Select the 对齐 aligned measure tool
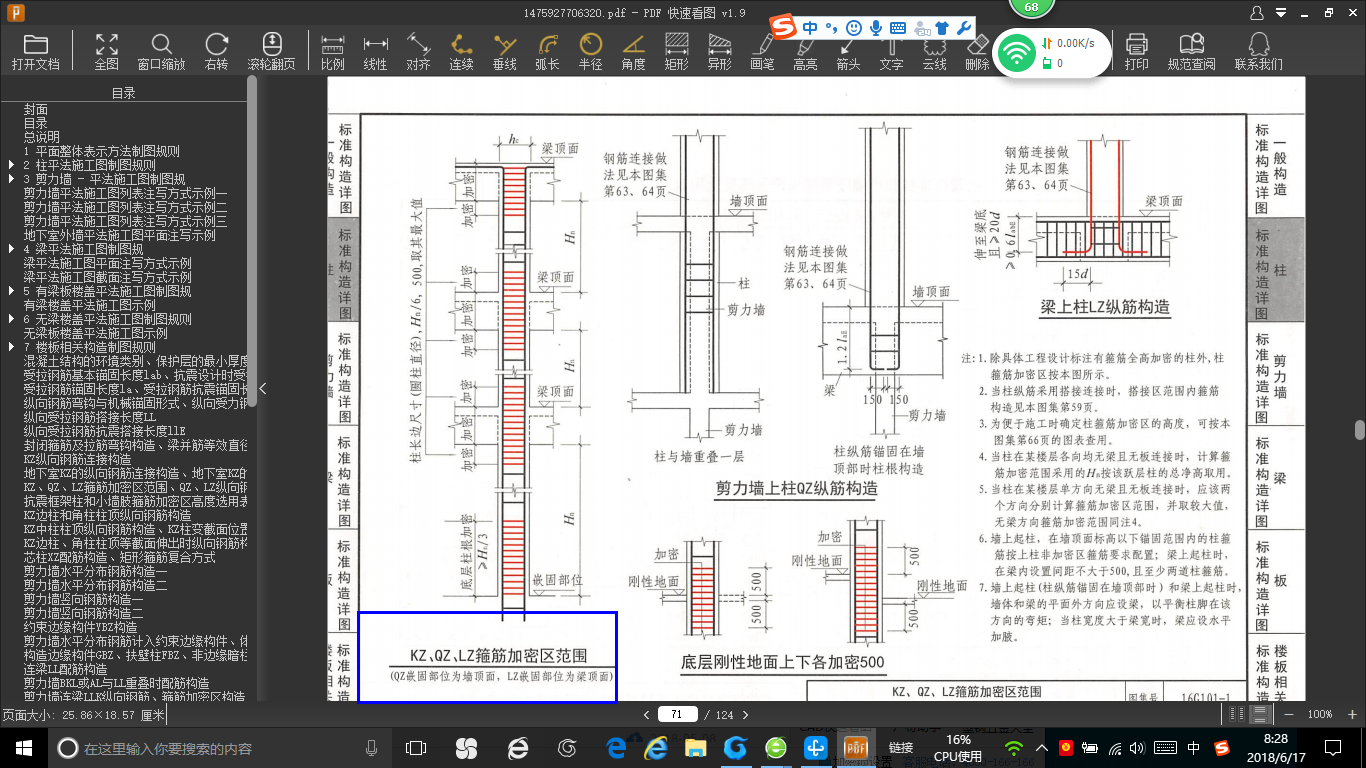Screen dimensions: 1366x768 pos(419,52)
